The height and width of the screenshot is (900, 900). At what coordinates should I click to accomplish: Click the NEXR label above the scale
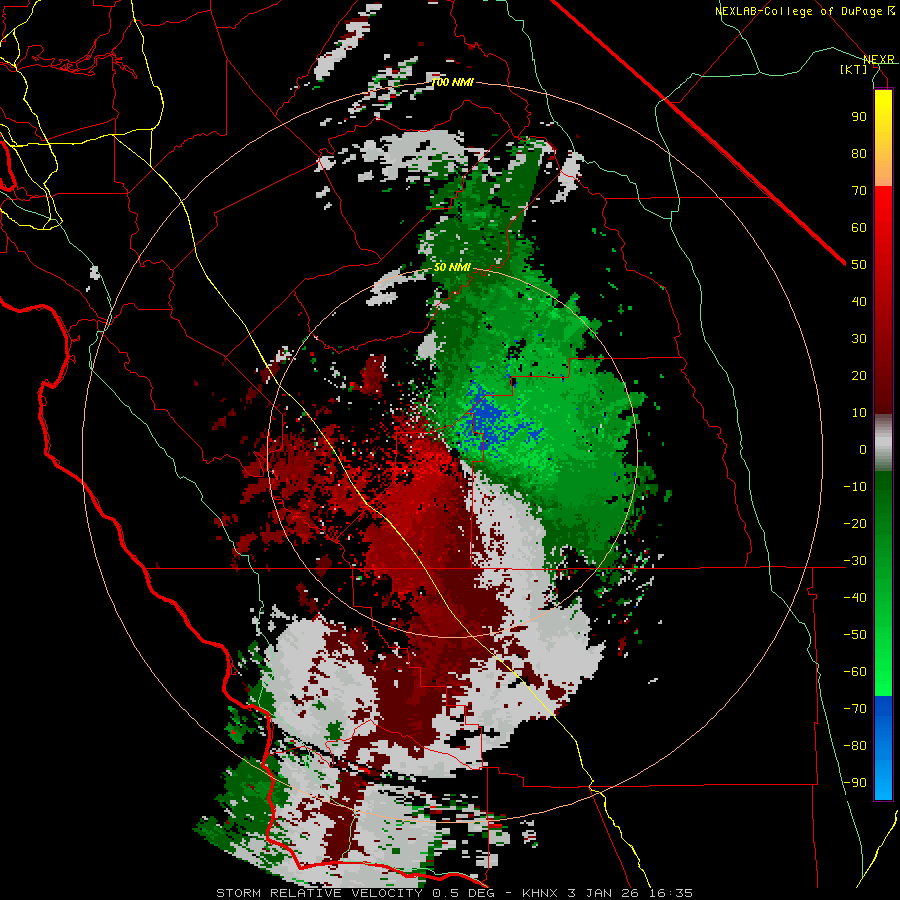(x=879, y=59)
